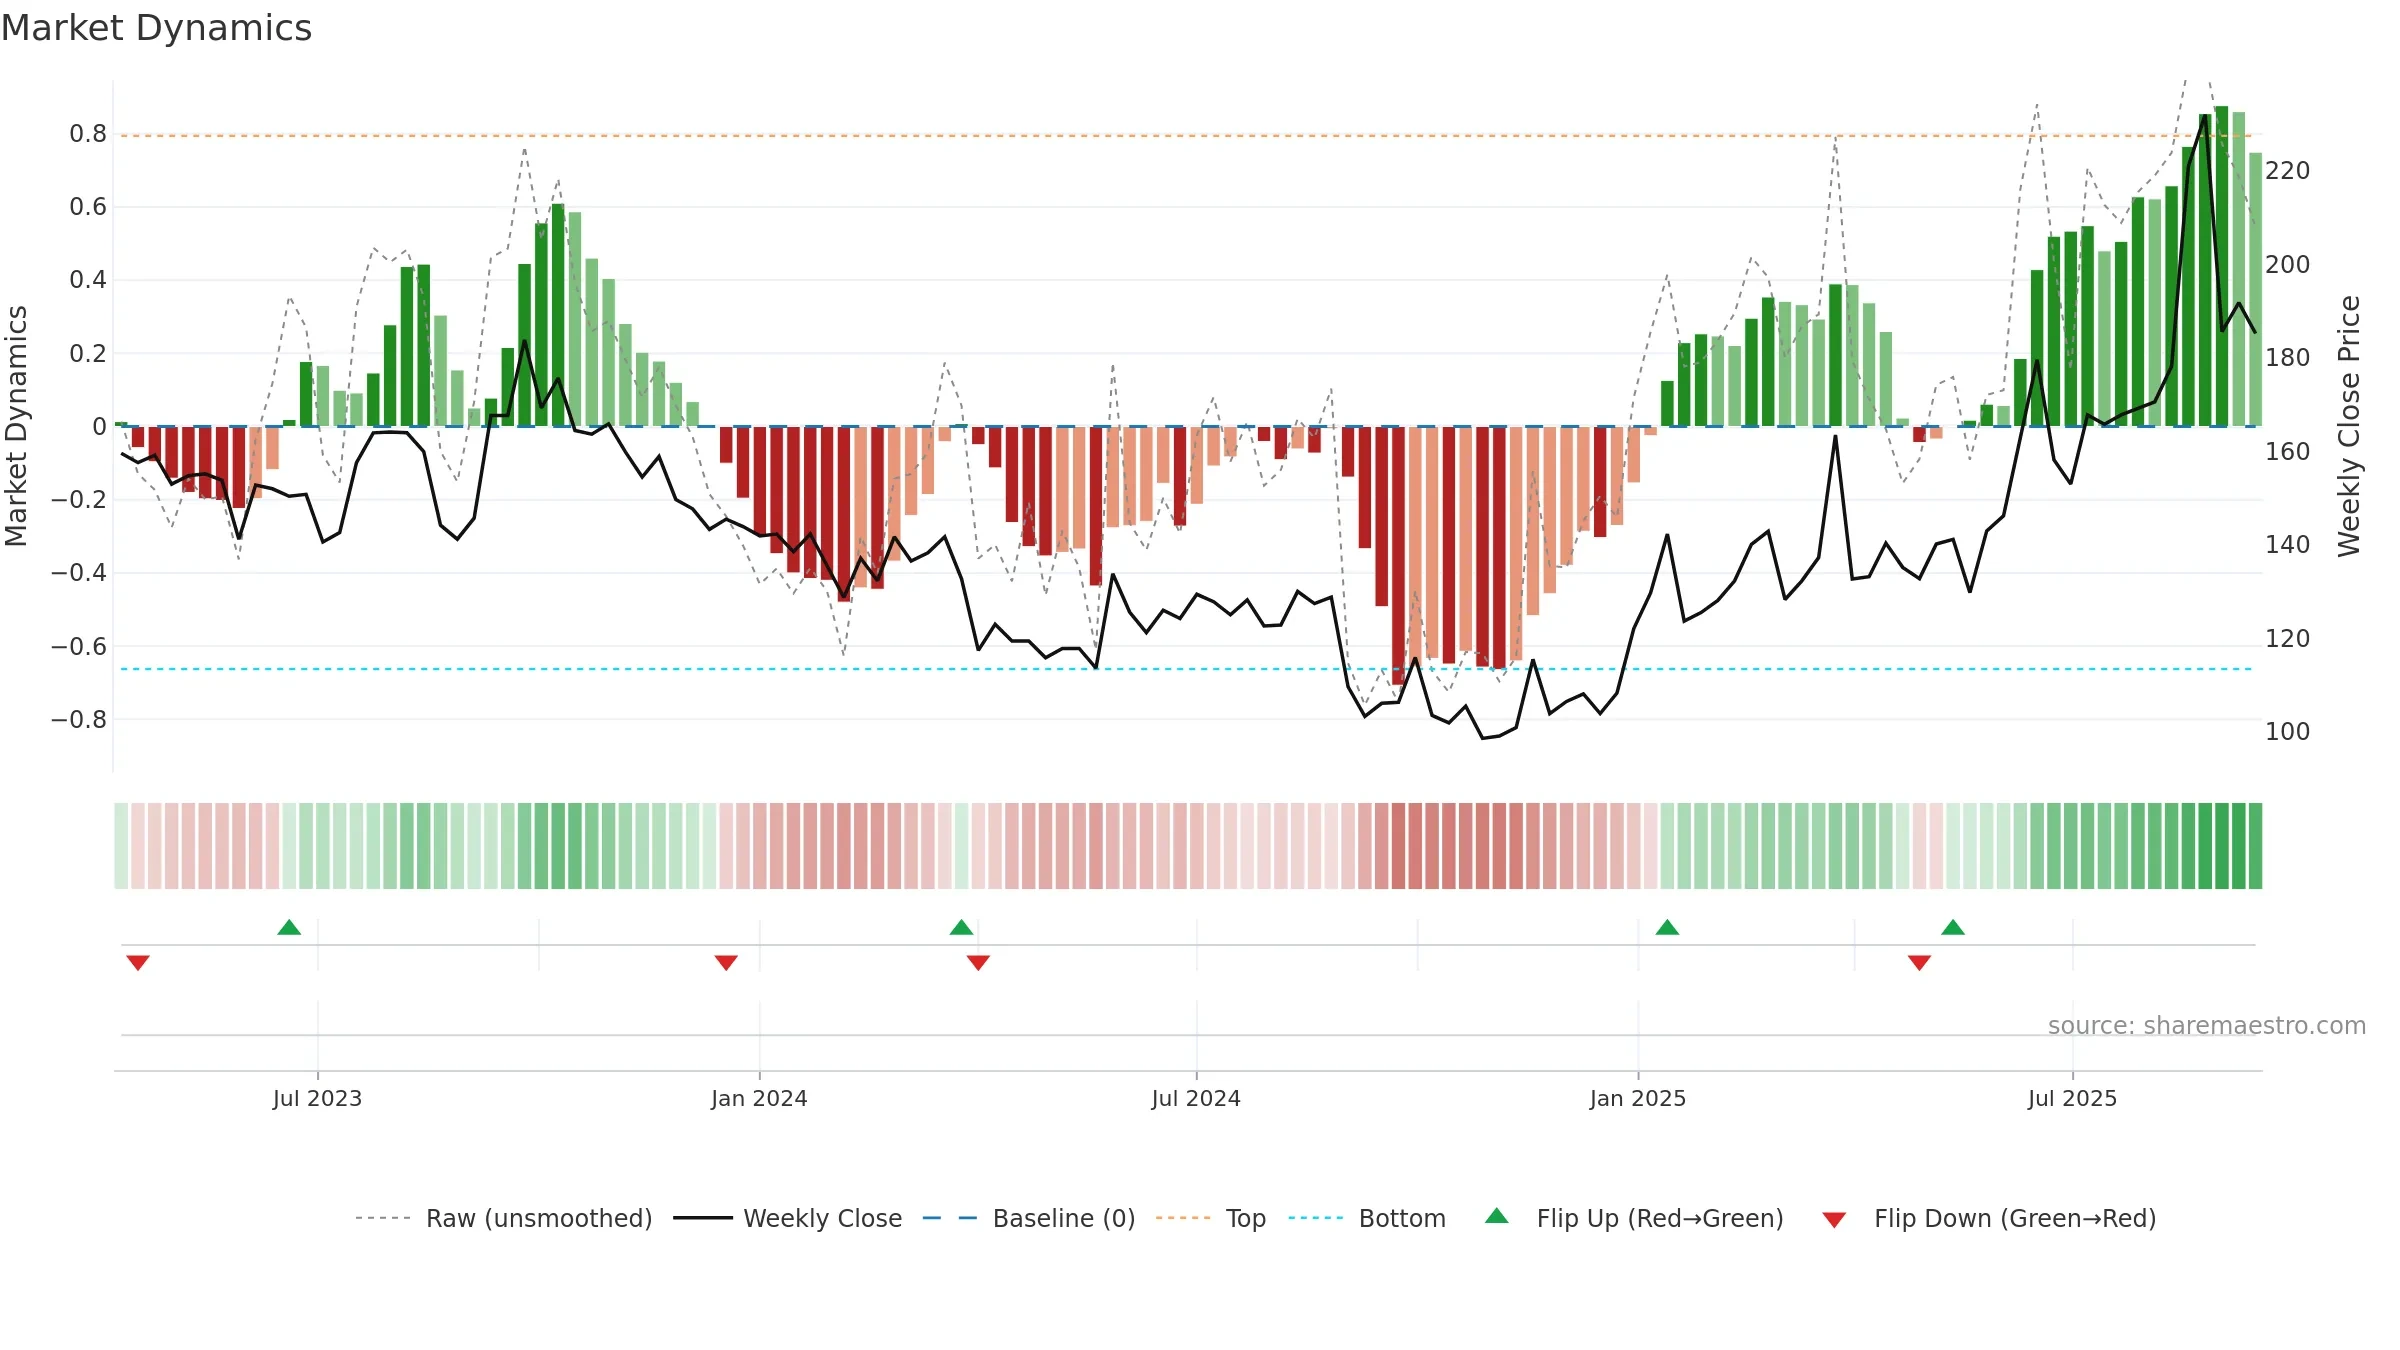Click the 0.6 left axis tick label
Viewport: 2400px width, 1350px height.
(x=88, y=207)
